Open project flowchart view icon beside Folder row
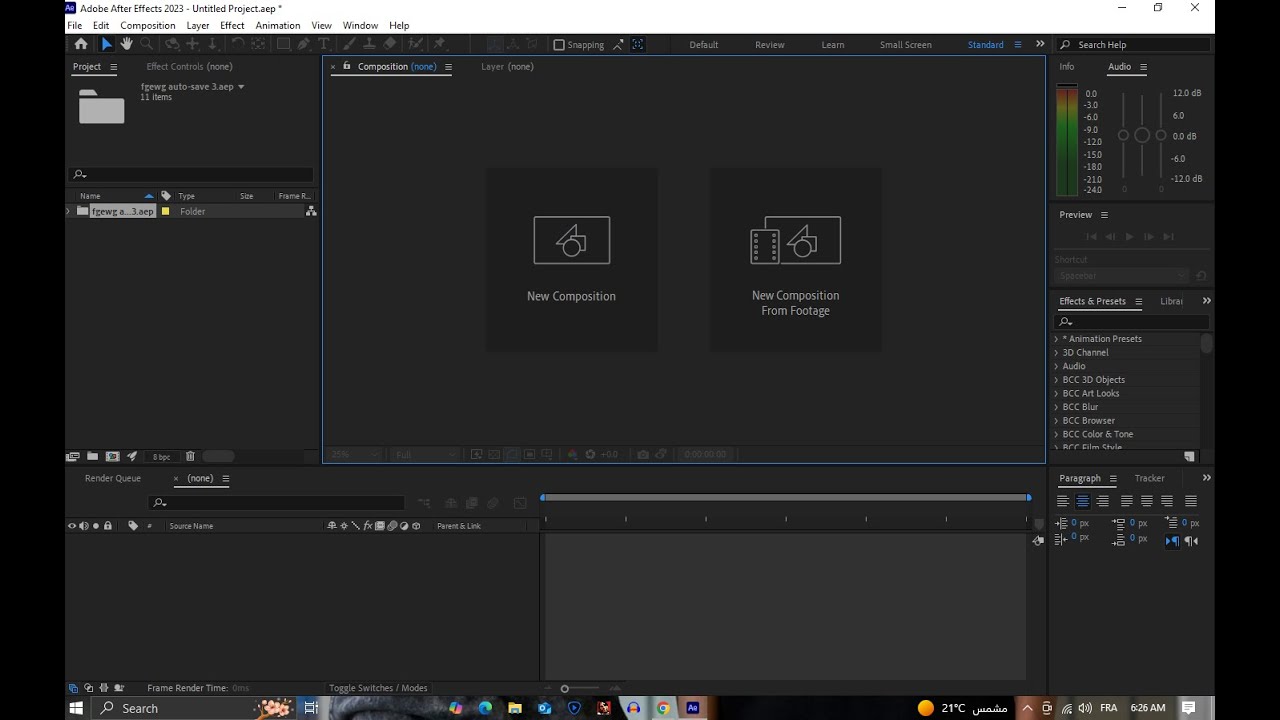Image resolution: width=1280 pixels, height=720 pixels. 311,211
